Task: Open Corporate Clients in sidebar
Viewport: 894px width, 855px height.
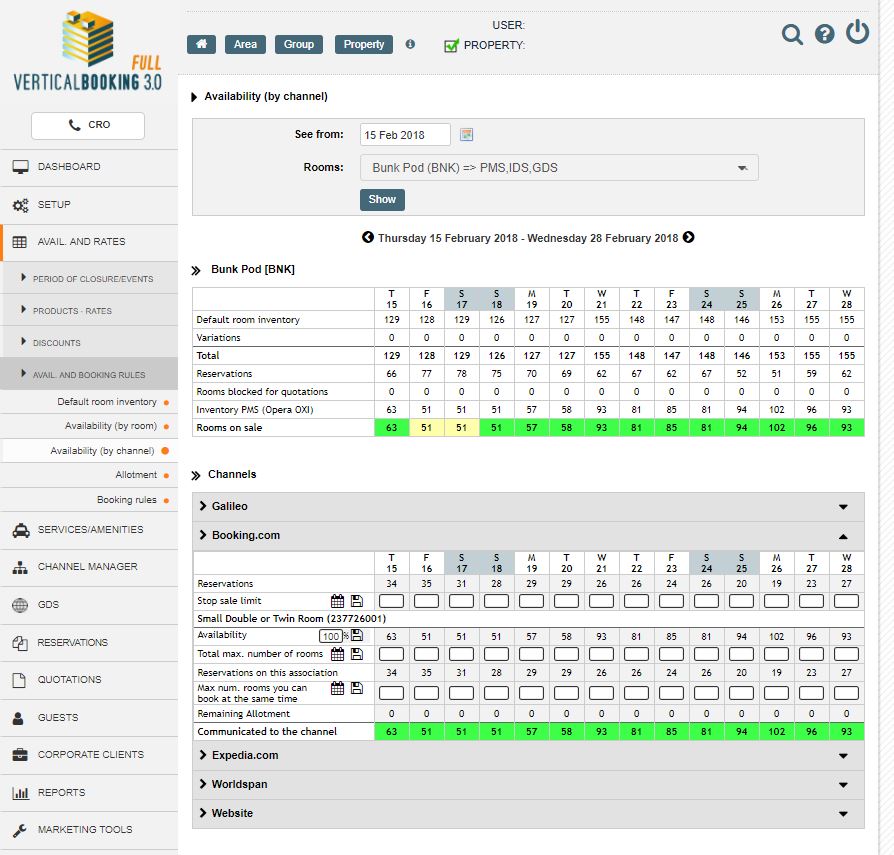Action: coord(89,755)
